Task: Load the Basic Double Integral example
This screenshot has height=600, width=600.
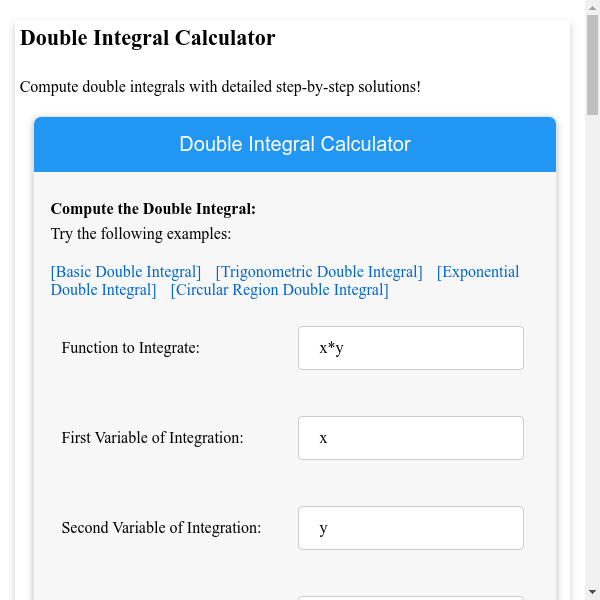Action: 126,272
